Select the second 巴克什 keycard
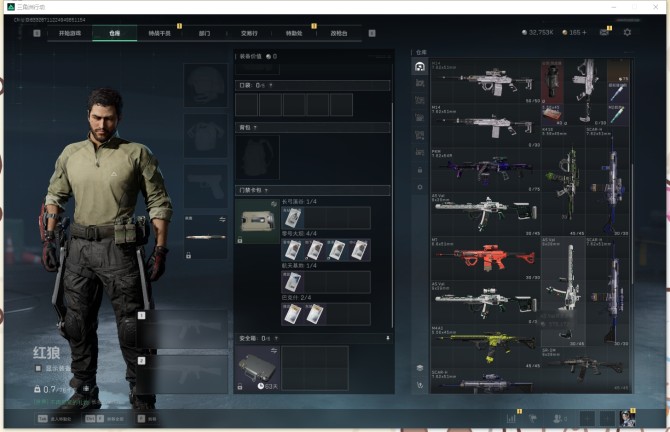670x432 pixels. (x=314, y=314)
